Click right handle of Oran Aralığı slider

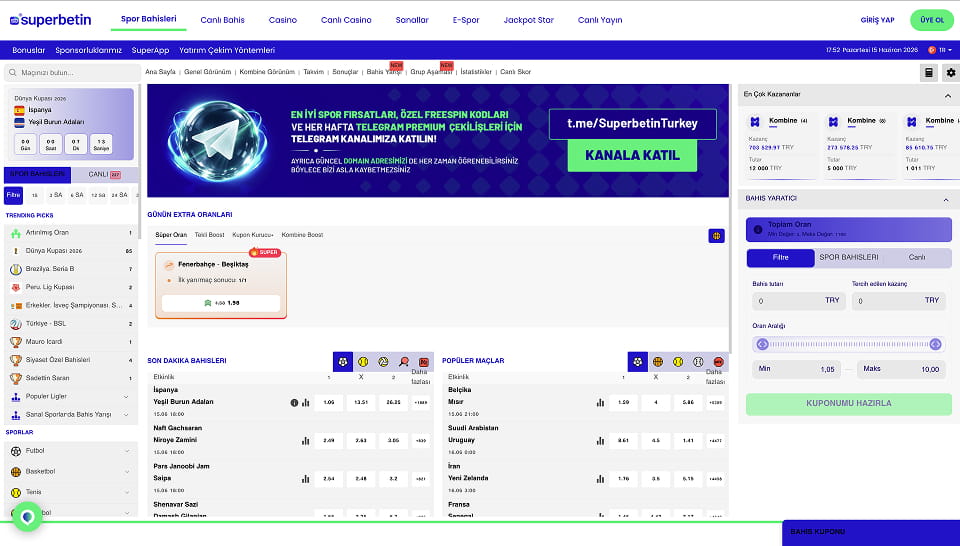point(936,345)
